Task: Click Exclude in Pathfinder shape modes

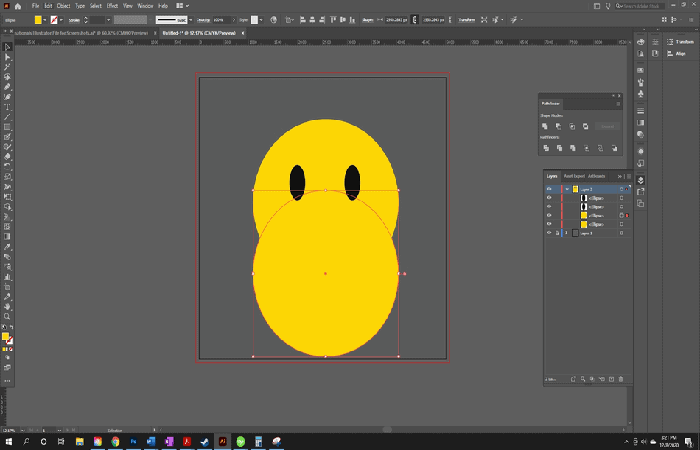Action: [x=585, y=127]
